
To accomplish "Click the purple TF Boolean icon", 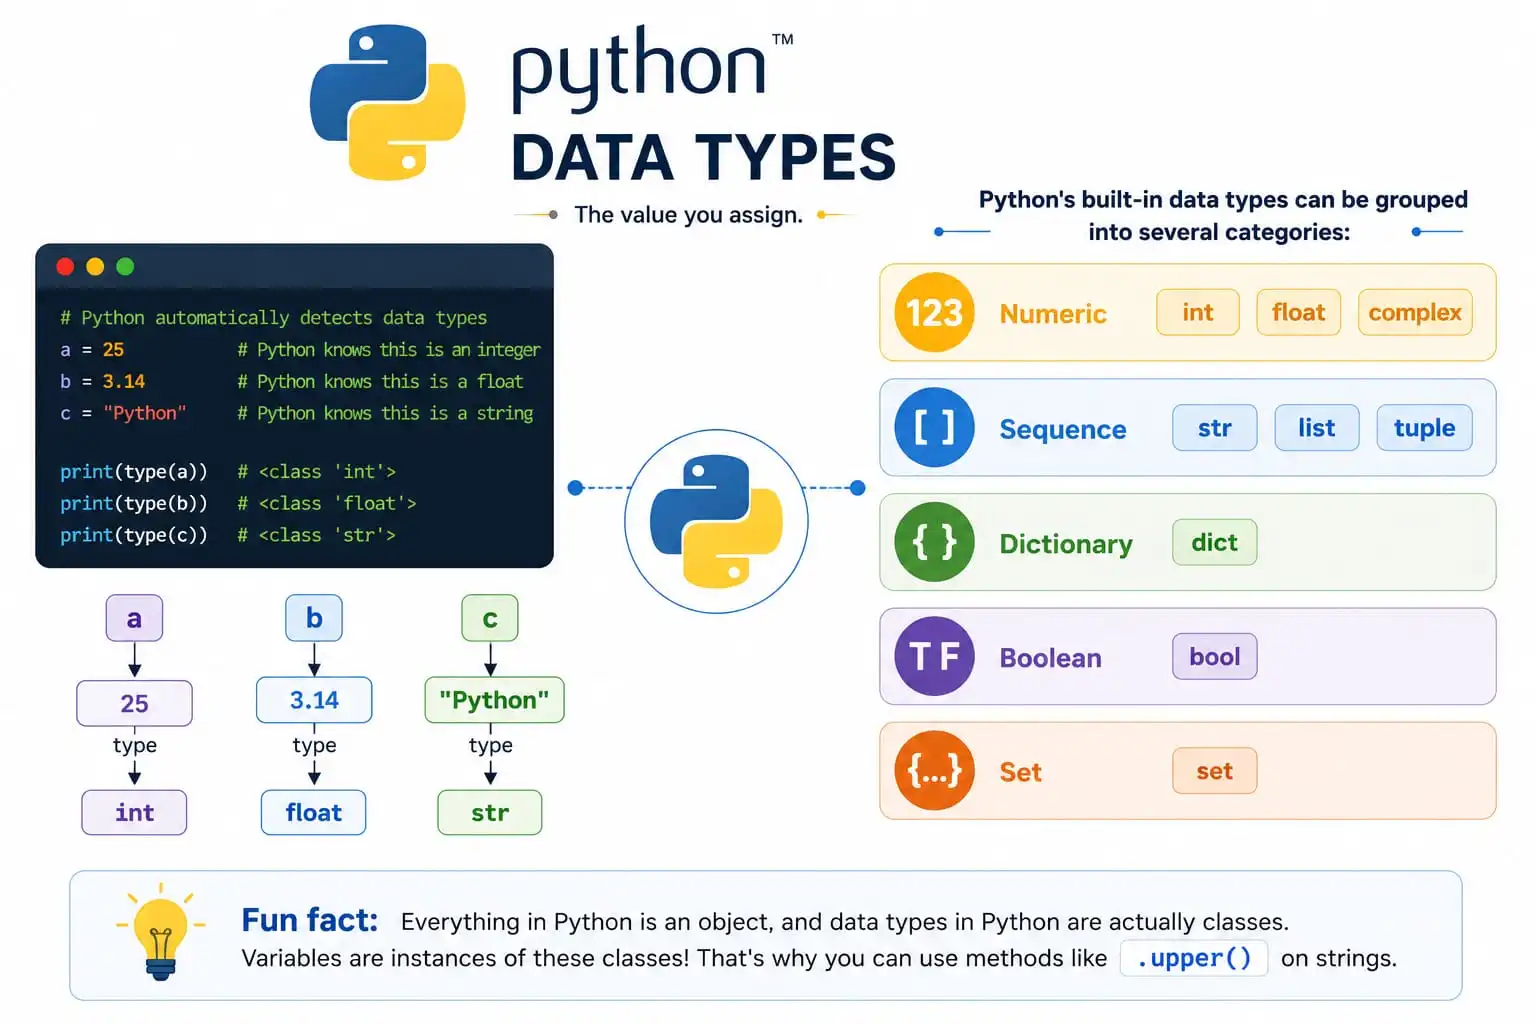I will 934,656.
